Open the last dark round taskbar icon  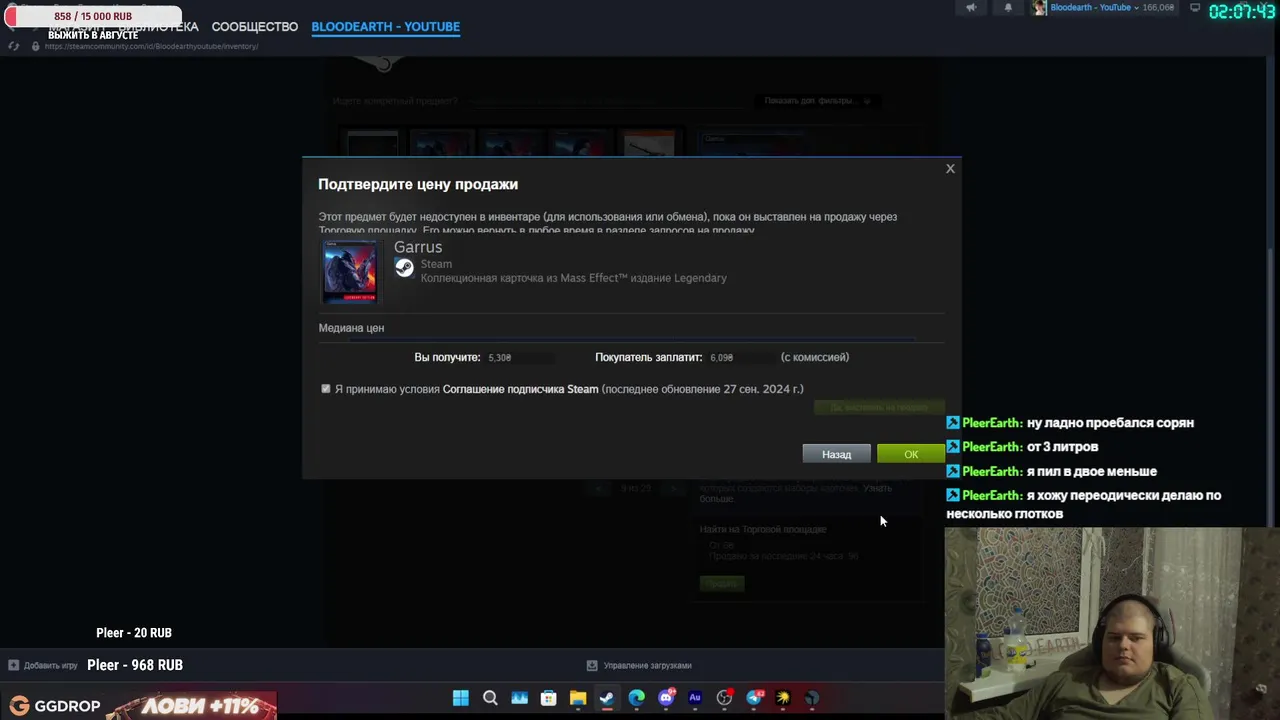(812, 698)
